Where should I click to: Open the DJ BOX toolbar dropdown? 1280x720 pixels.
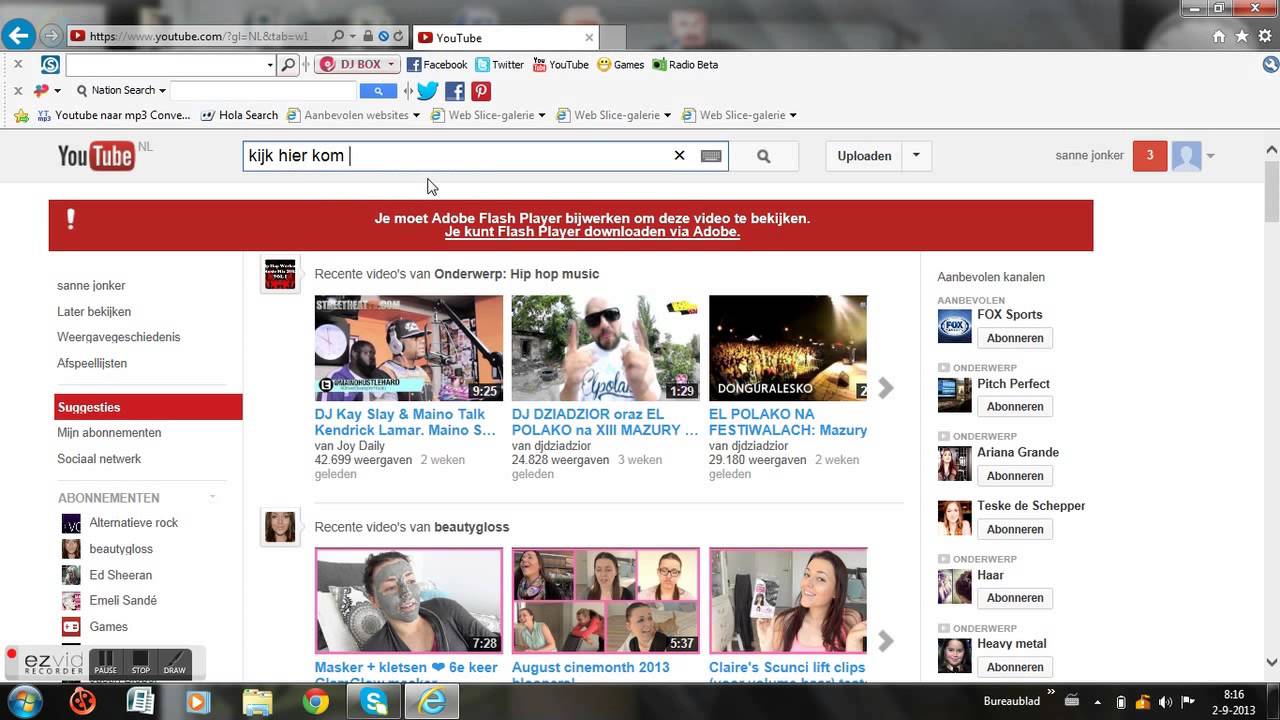click(x=391, y=65)
